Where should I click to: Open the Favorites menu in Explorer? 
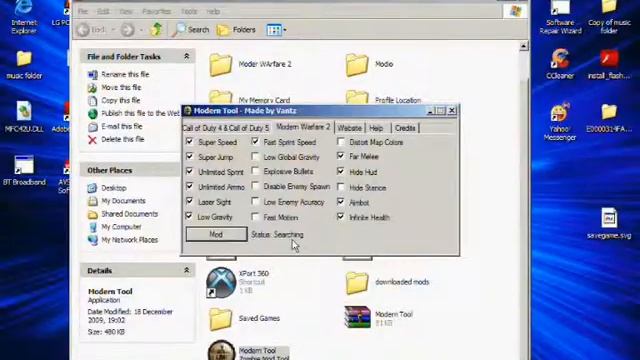(156, 11)
